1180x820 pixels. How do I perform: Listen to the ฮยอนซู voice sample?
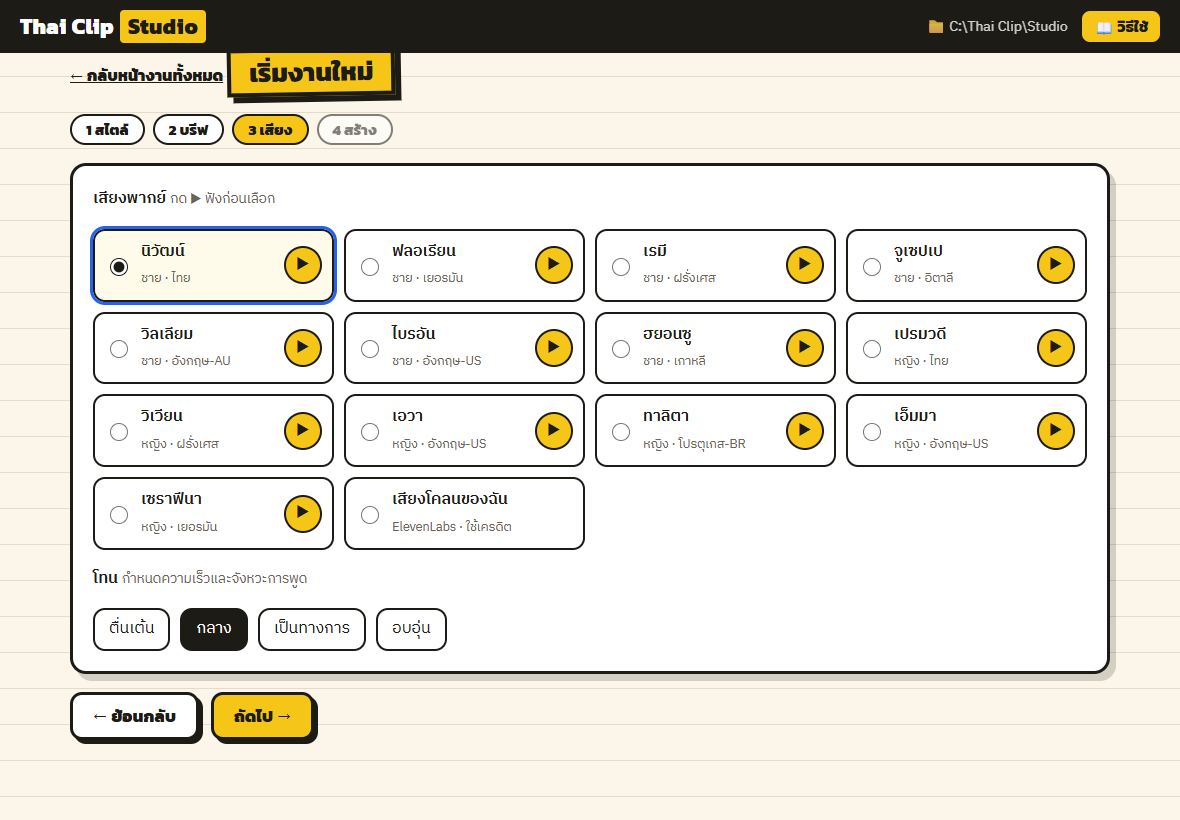click(804, 348)
